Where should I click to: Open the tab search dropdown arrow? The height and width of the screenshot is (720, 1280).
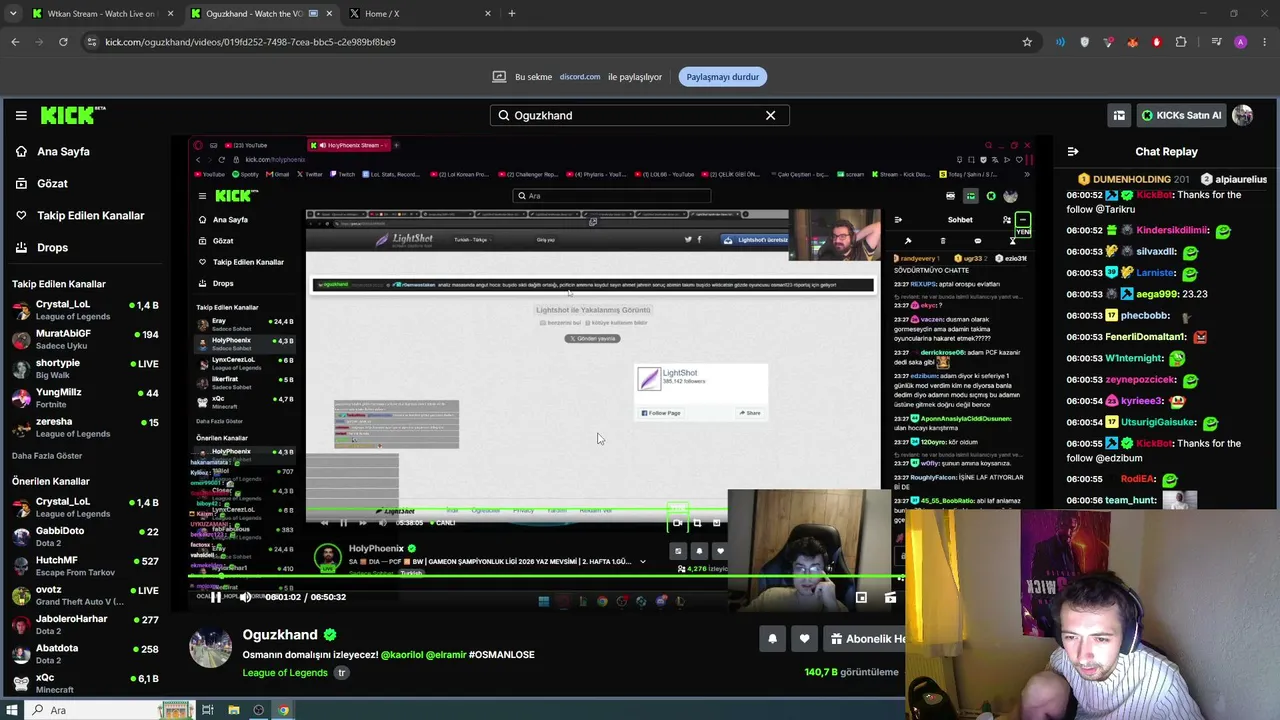click(13, 14)
